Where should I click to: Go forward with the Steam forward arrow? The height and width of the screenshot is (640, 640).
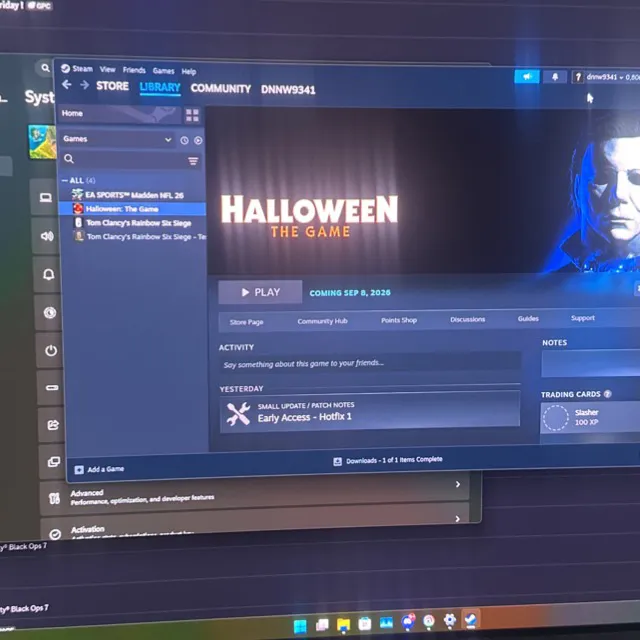click(x=84, y=85)
